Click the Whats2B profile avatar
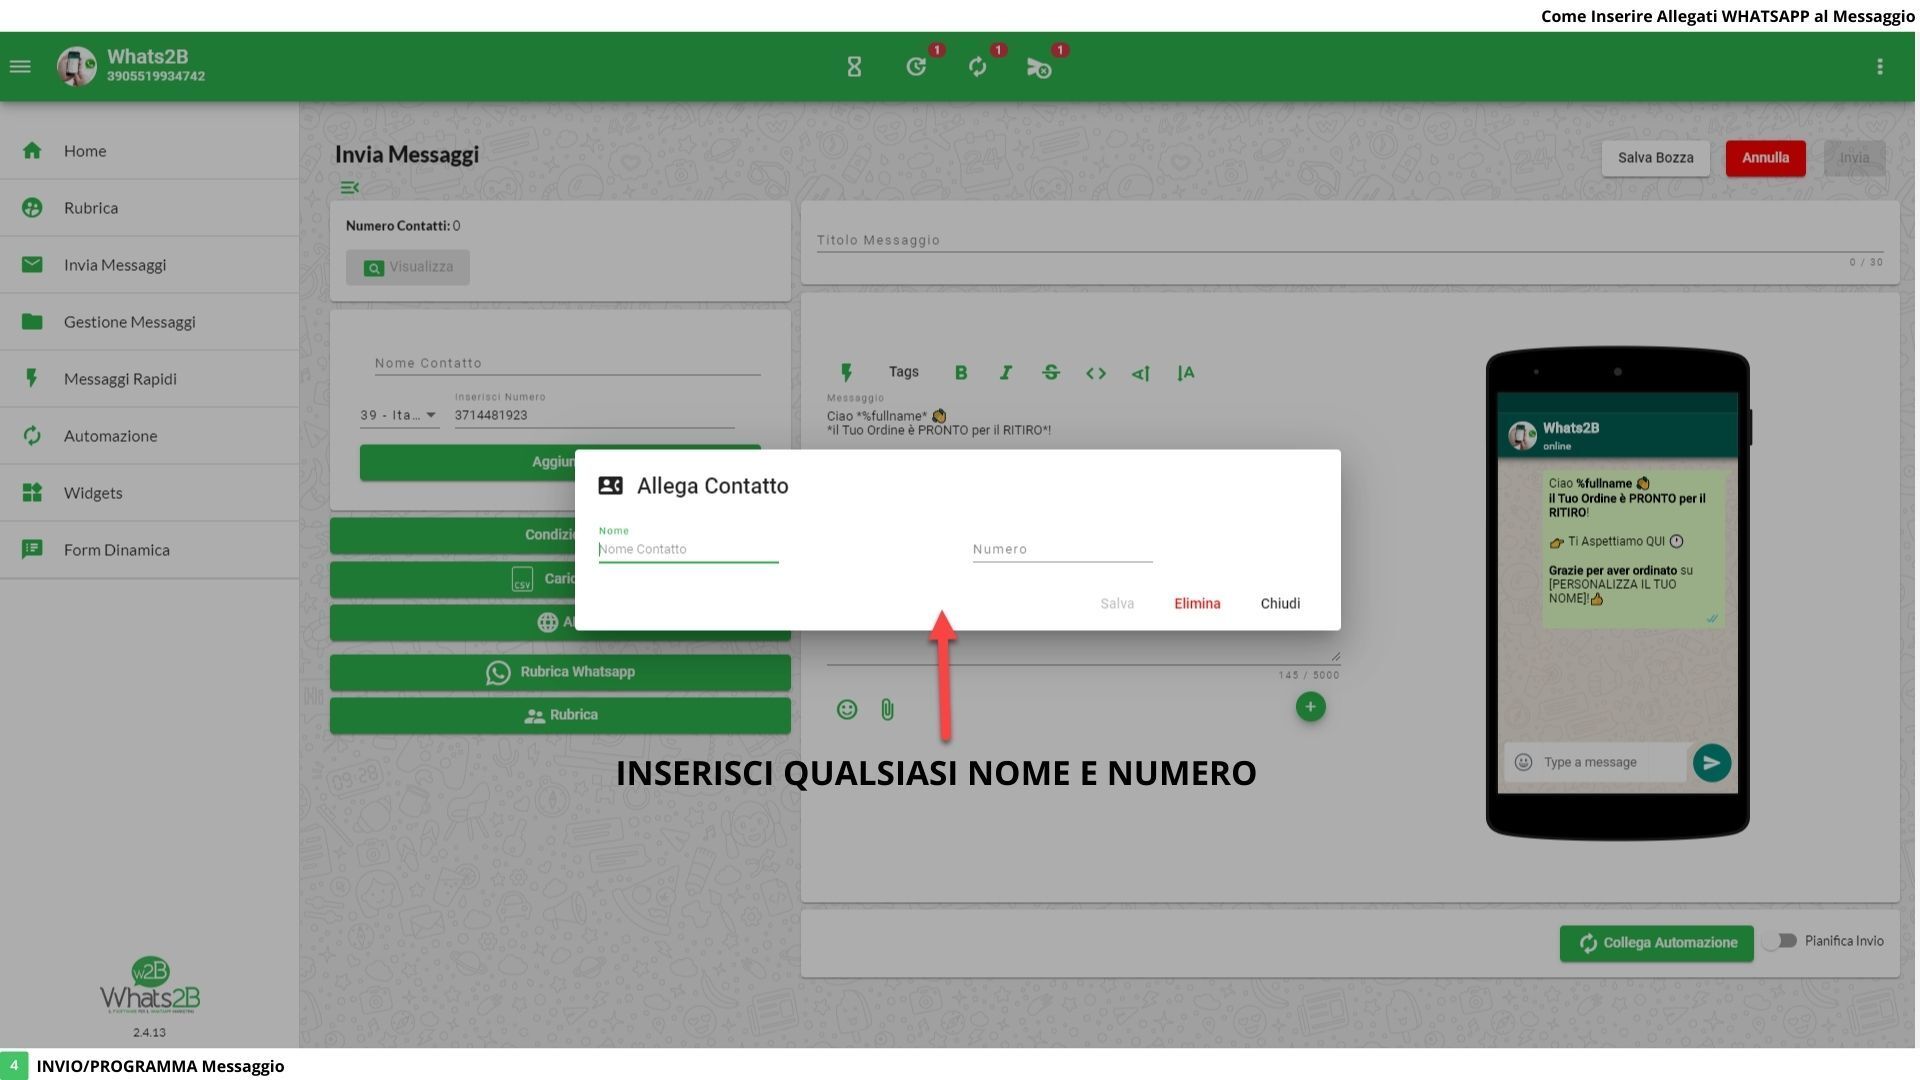The image size is (1920, 1080). (77, 67)
